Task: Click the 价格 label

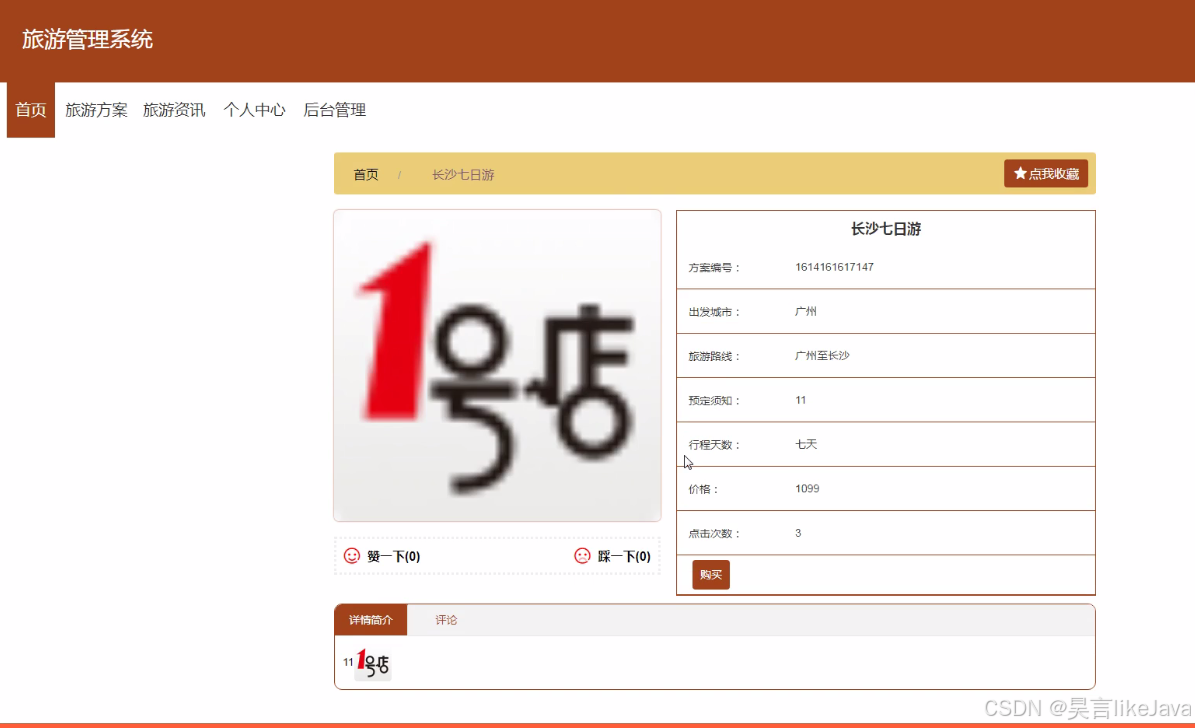Action: pos(703,489)
